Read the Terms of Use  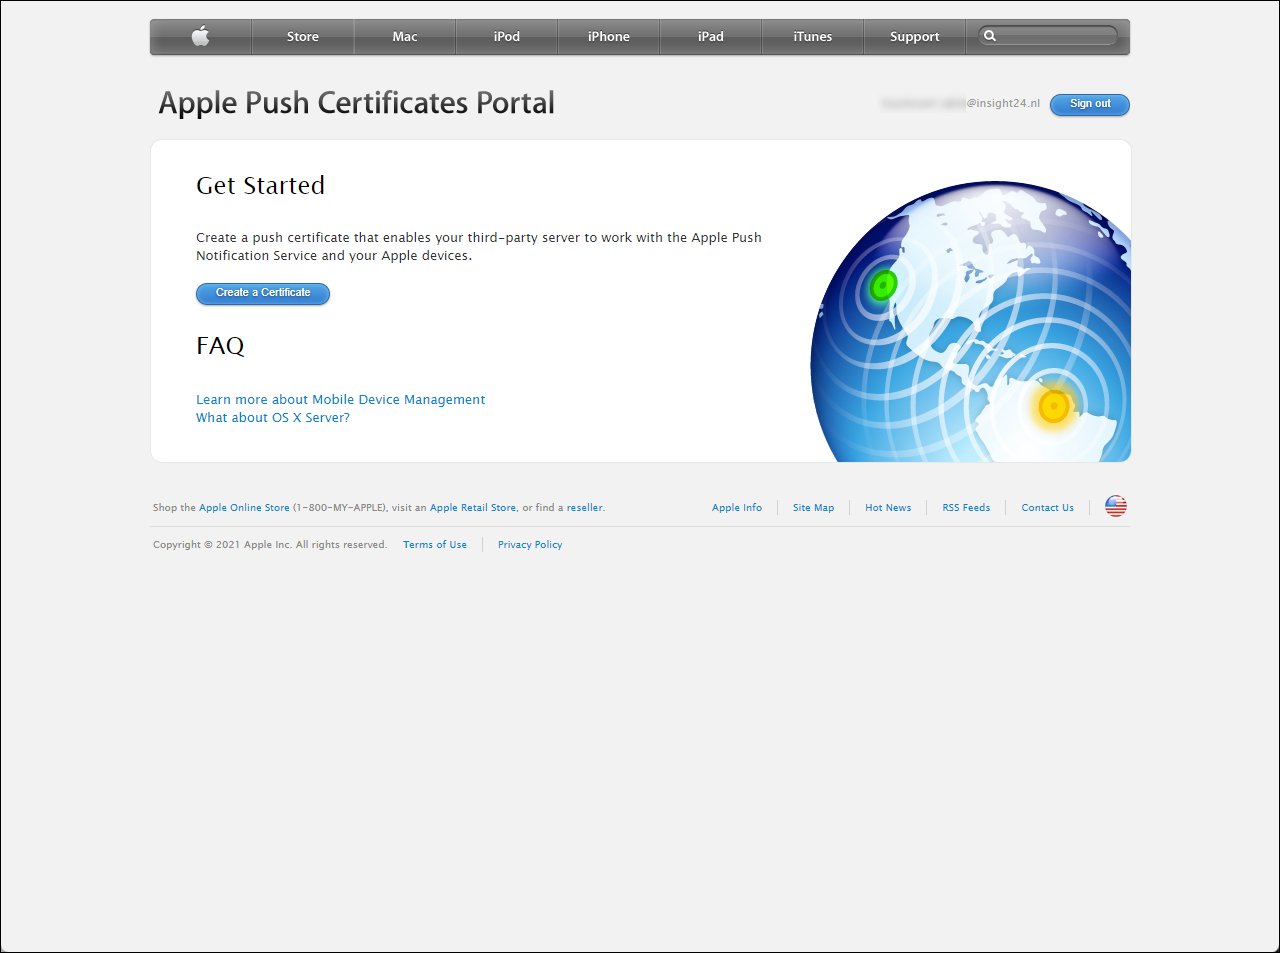[x=435, y=545]
